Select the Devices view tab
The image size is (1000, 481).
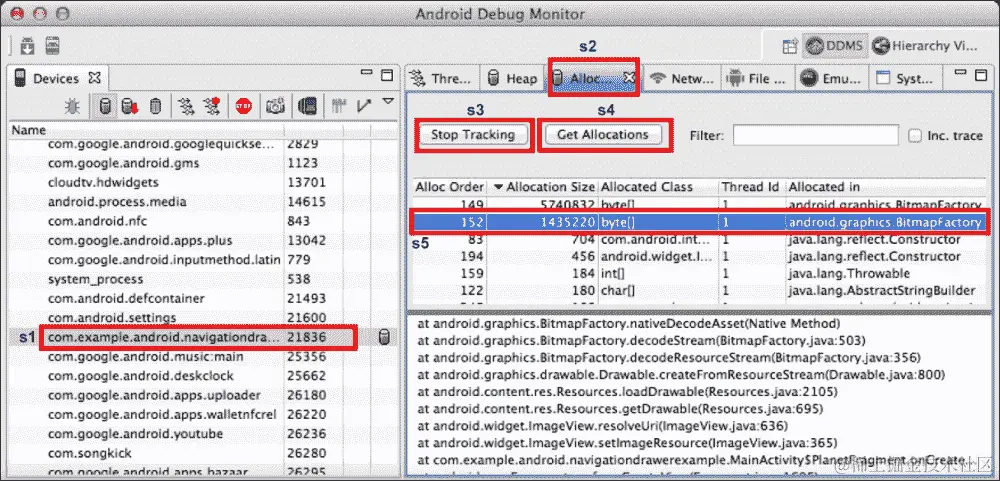[x=58, y=78]
